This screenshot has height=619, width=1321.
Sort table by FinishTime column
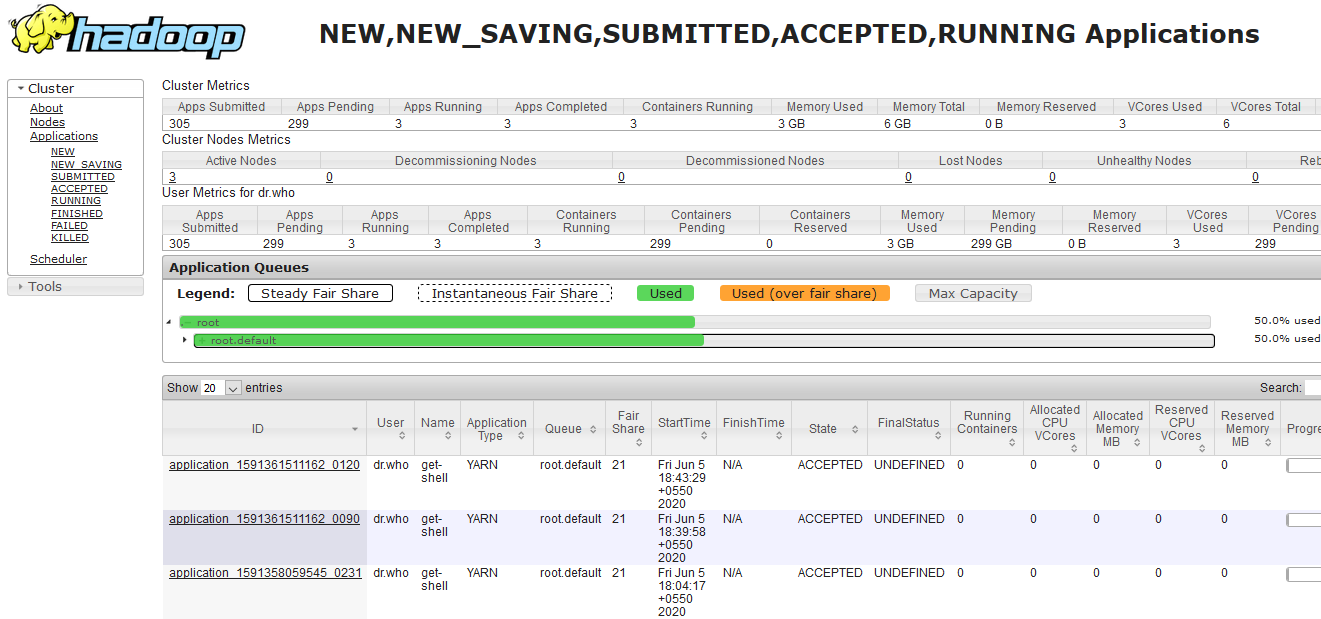754,429
